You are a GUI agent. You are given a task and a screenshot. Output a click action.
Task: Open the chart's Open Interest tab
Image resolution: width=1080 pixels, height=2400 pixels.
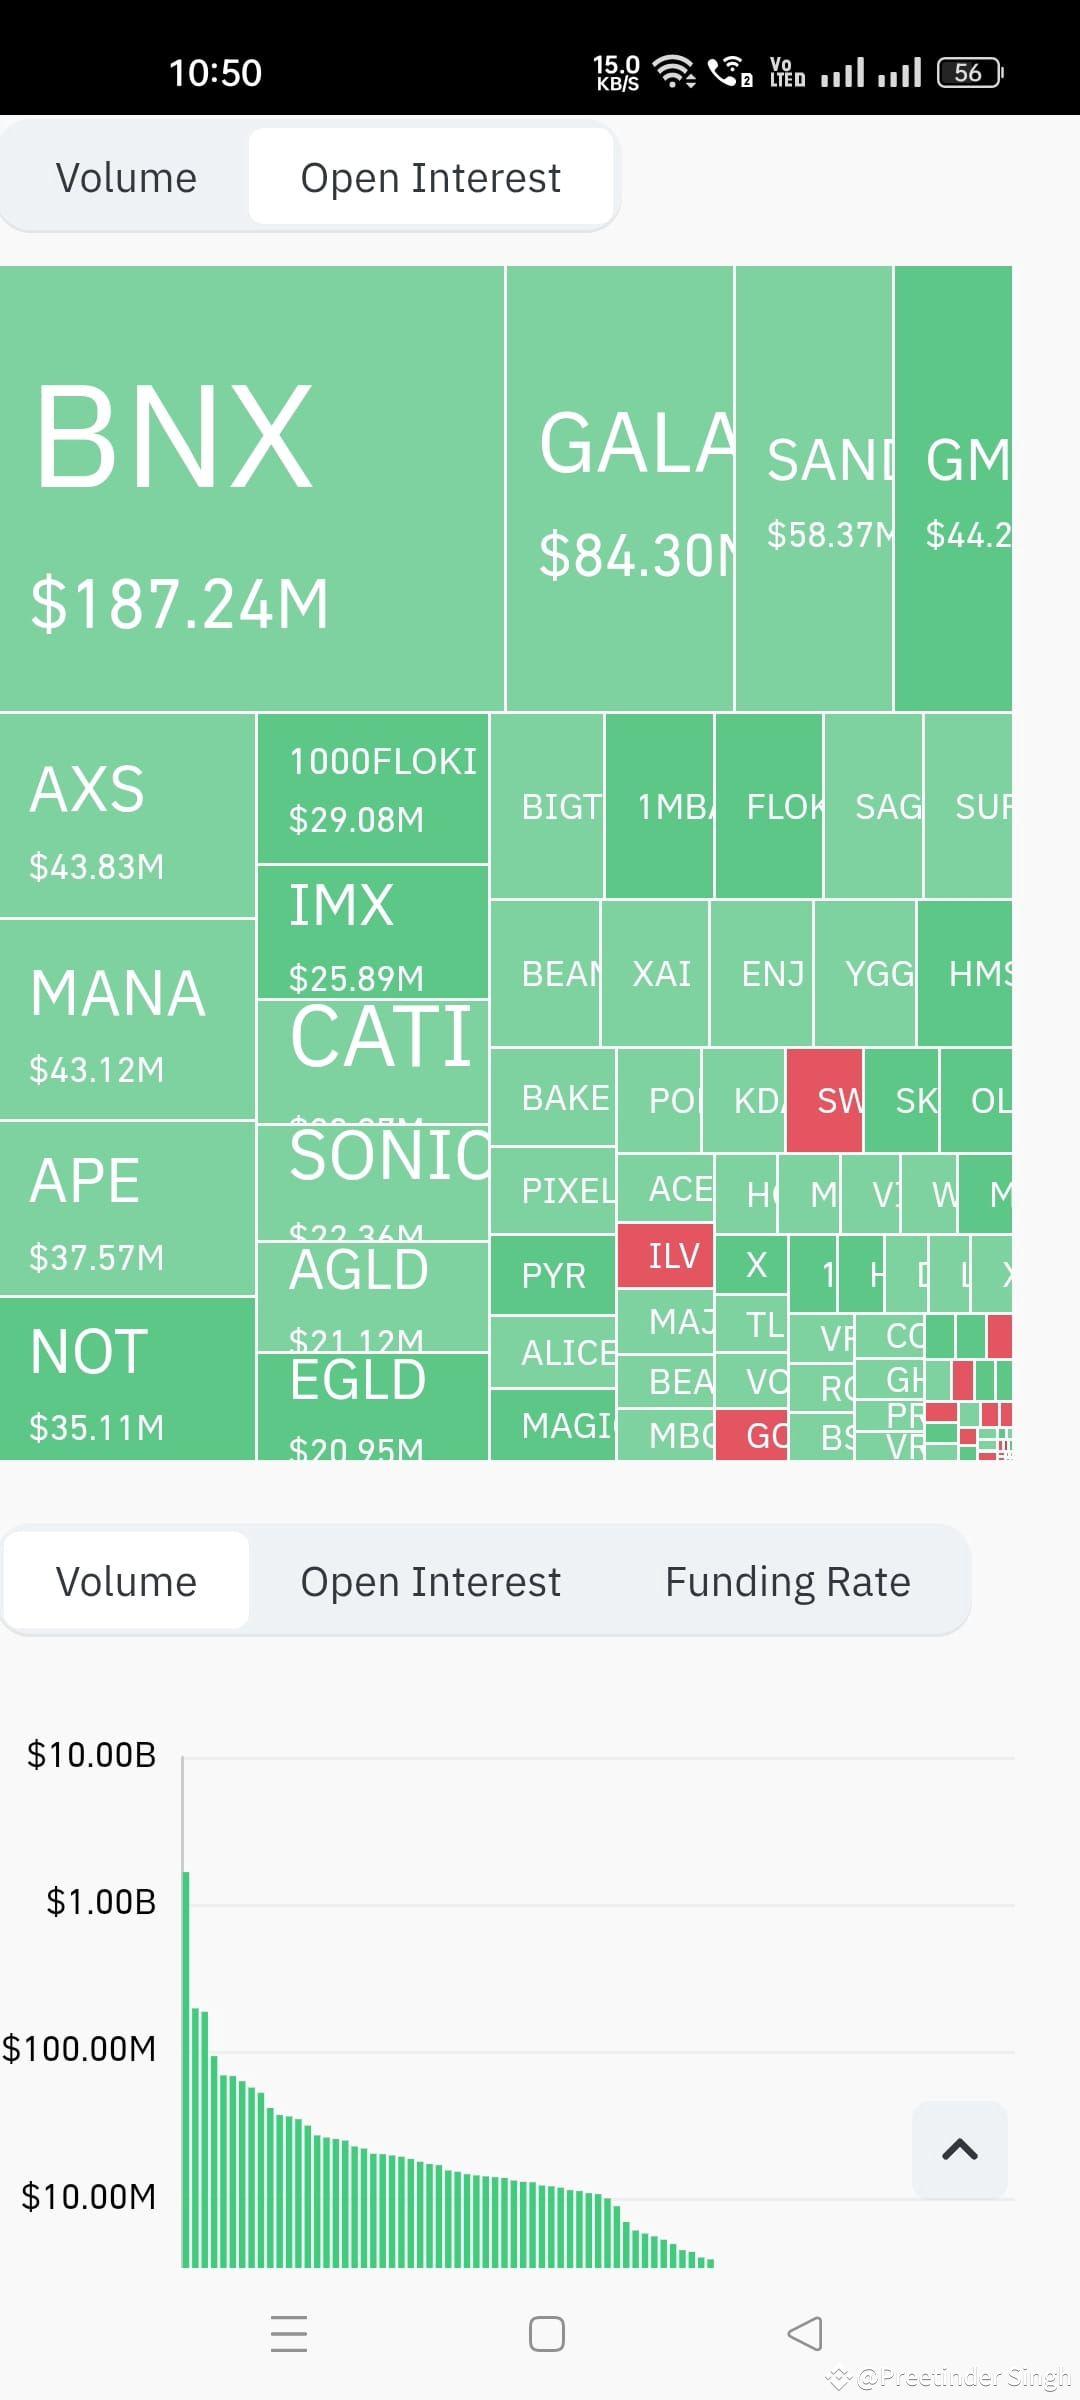(431, 1581)
